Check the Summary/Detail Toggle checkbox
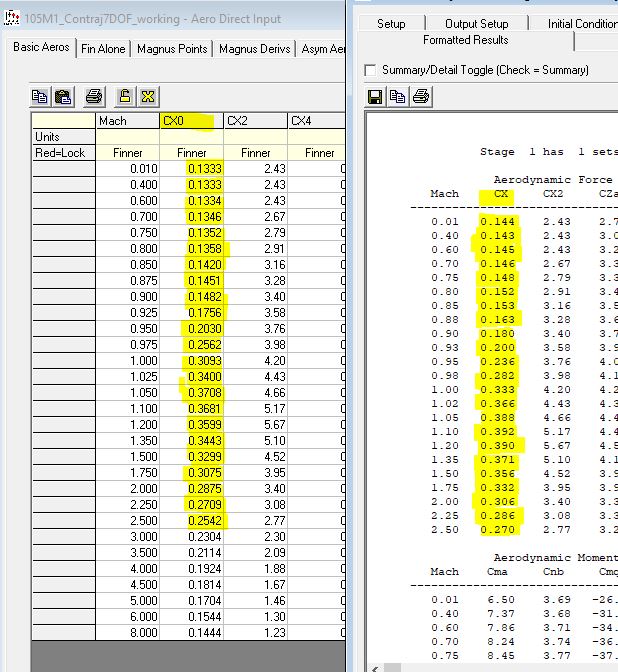The height and width of the screenshot is (672, 618). click(371, 71)
